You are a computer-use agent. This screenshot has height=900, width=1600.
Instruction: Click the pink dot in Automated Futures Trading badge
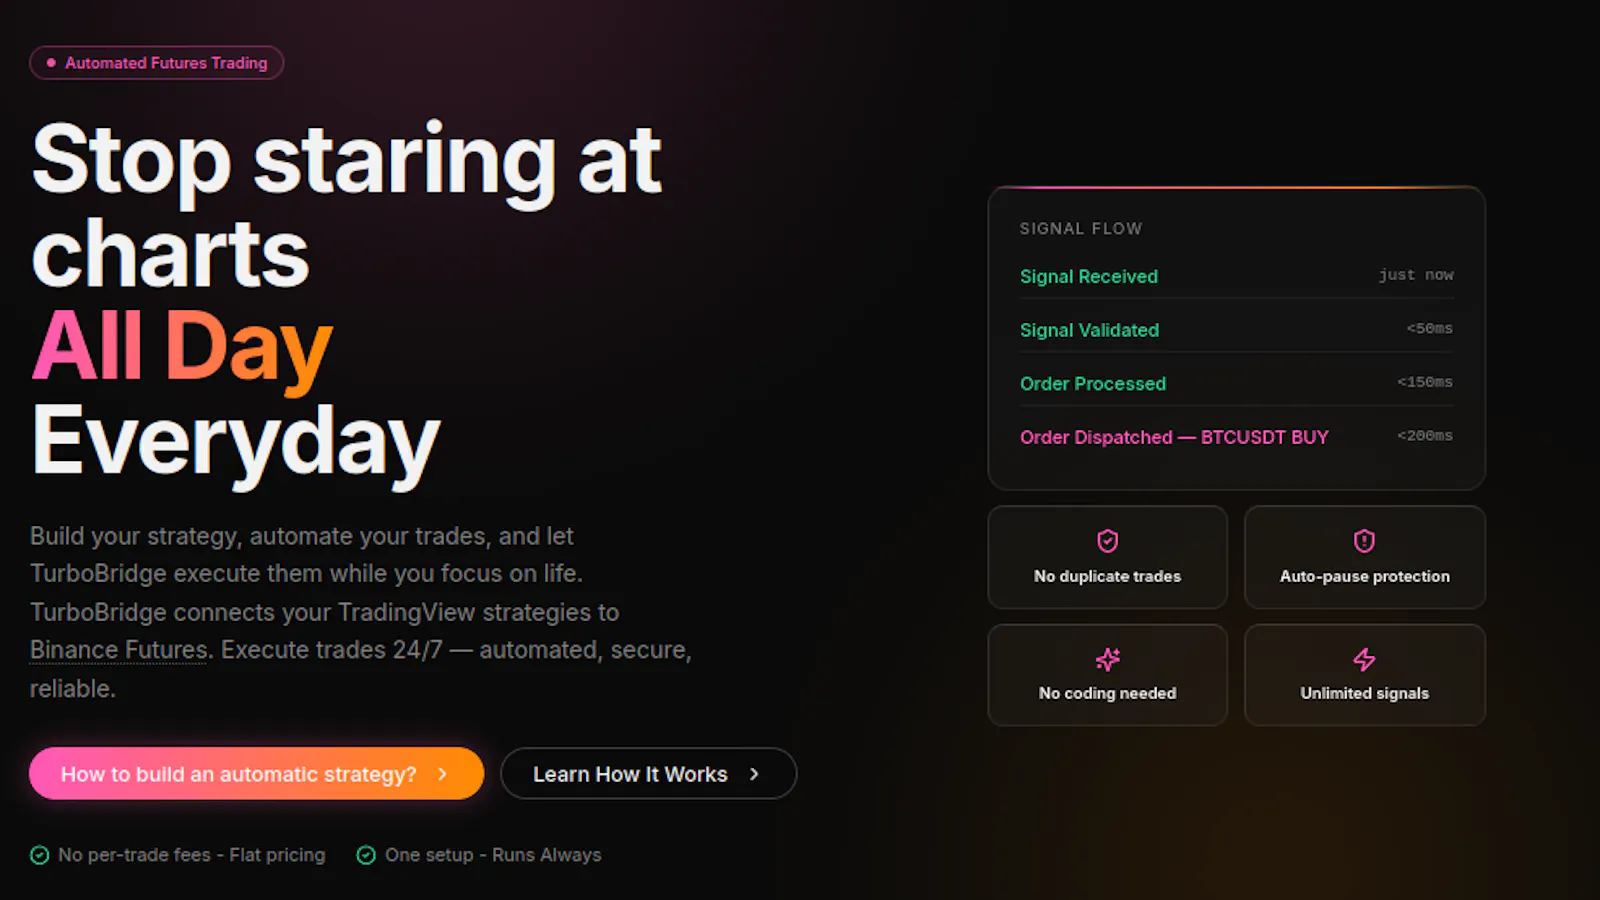tap(51, 63)
